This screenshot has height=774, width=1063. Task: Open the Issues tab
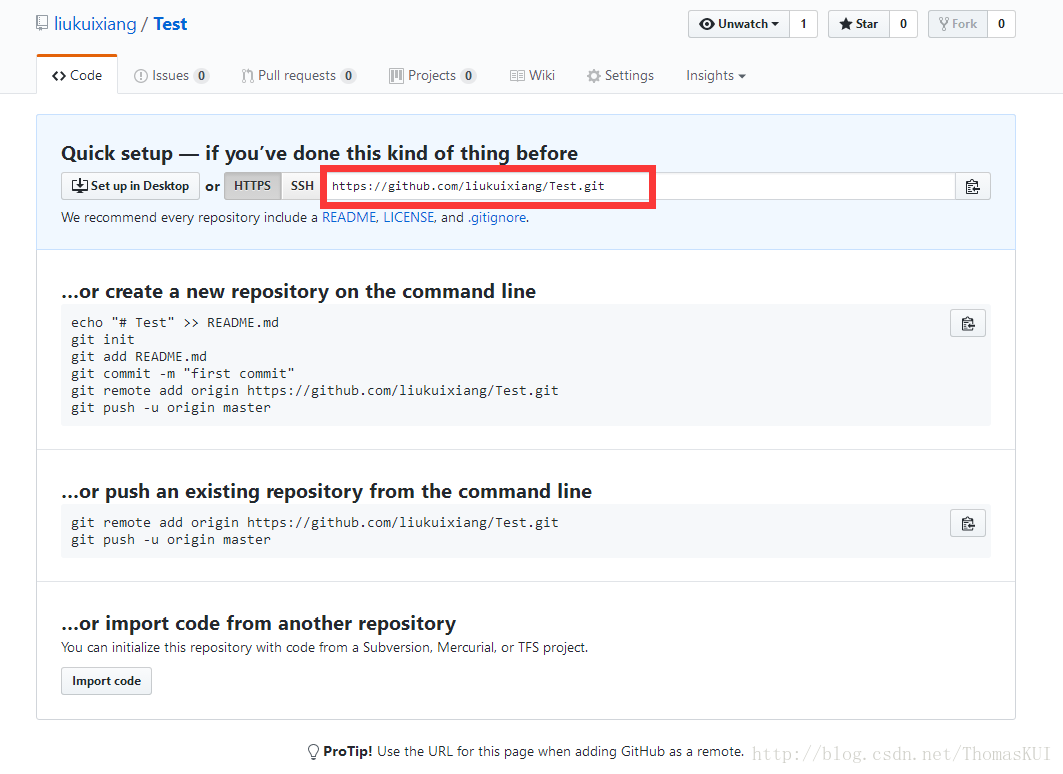tap(171, 75)
